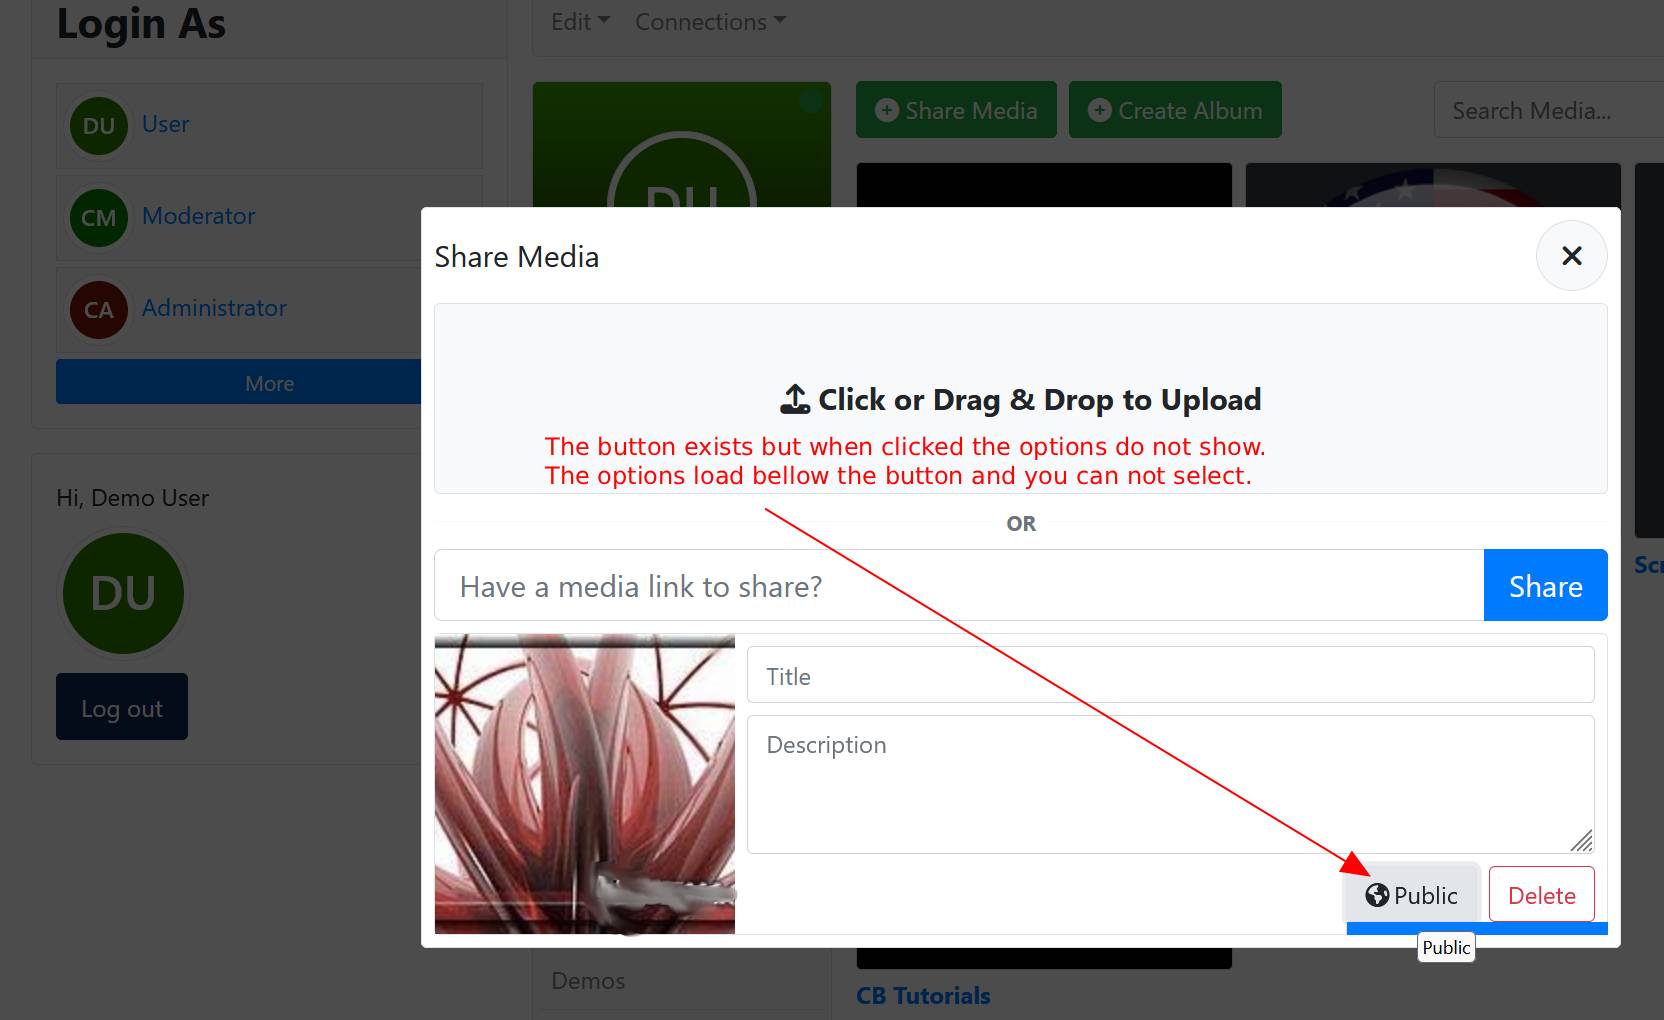This screenshot has height=1020, width=1664.
Task: Click the blue Share button
Action: pyautogui.click(x=1545, y=586)
